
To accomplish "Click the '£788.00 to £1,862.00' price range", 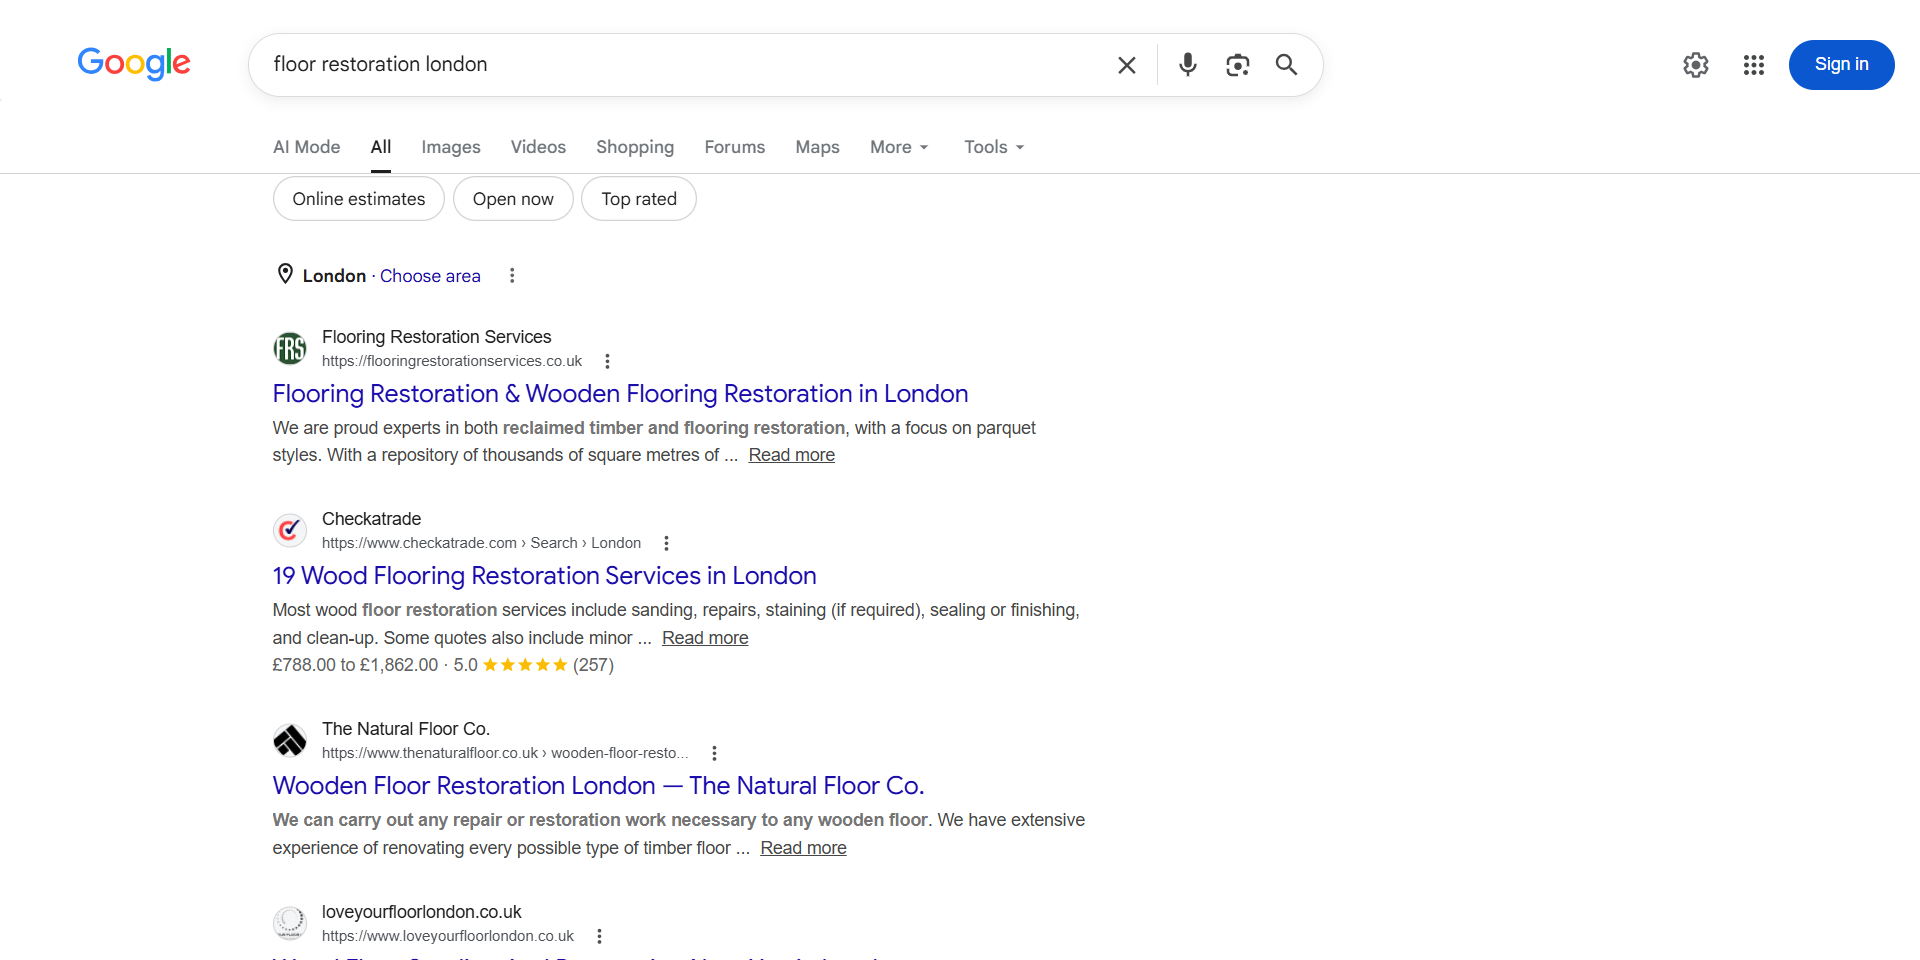I will (x=355, y=665).
